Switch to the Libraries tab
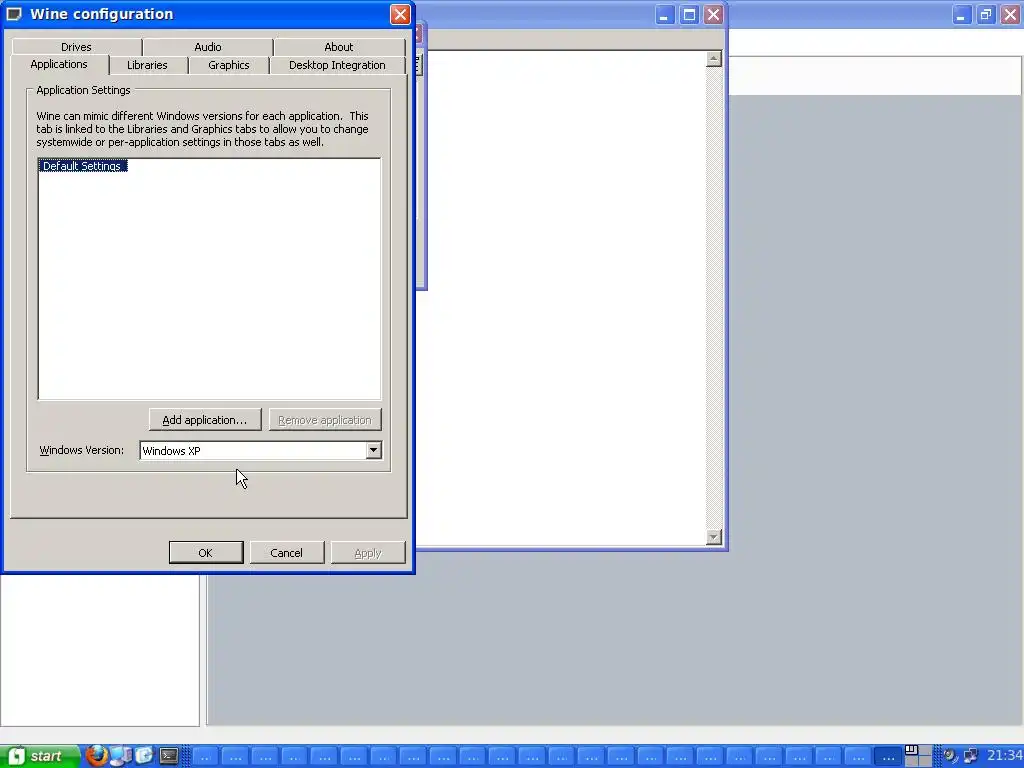The width and height of the screenshot is (1024, 768). coord(147,65)
